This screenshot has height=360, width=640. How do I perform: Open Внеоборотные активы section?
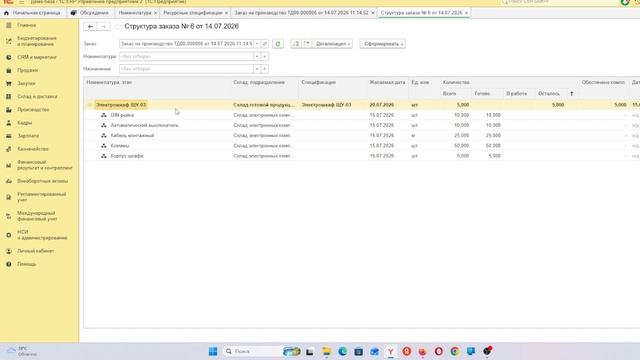pyautogui.click(x=42, y=181)
